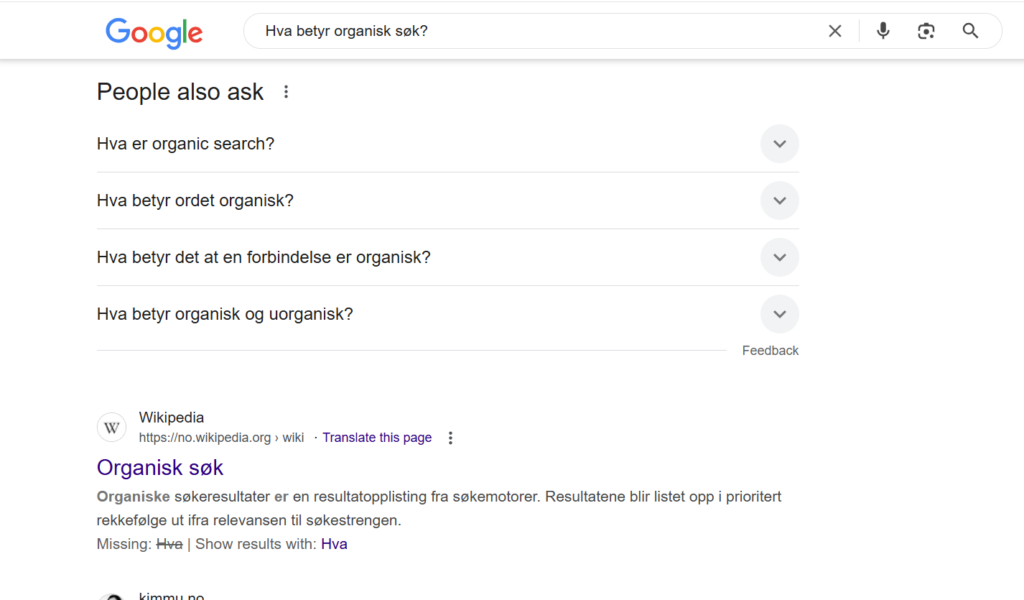Click the 'Organiske søkeresultater' snippet text
Image resolution: width=1024 pixels, height=600 pixels.
tap(439, 509)
